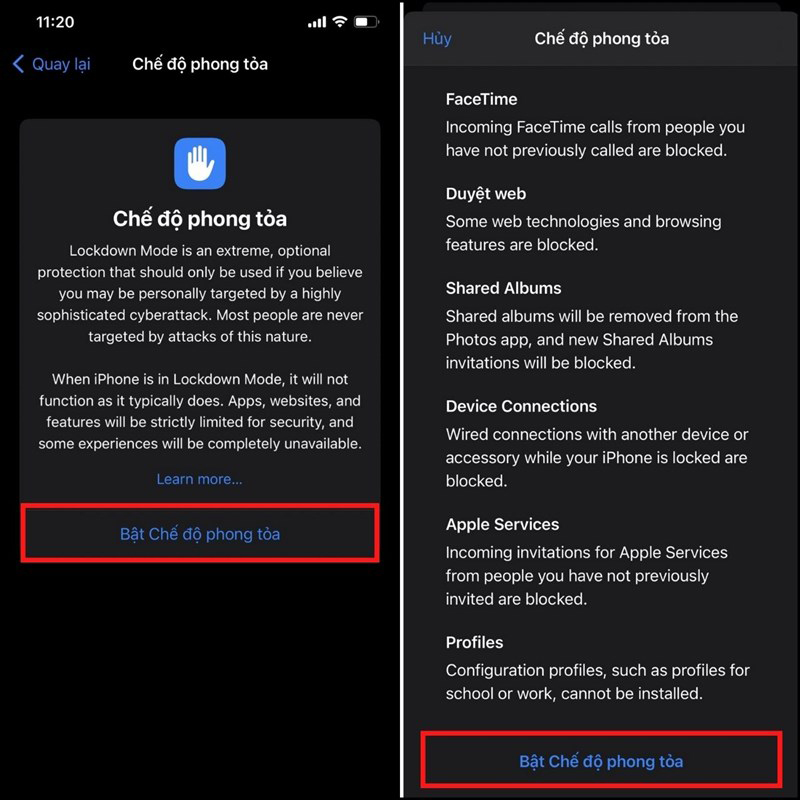This screenshot has height=800, width=800.
Task: Tap the 11:20 clock in status bar
Action: click(x=55, y=22)
